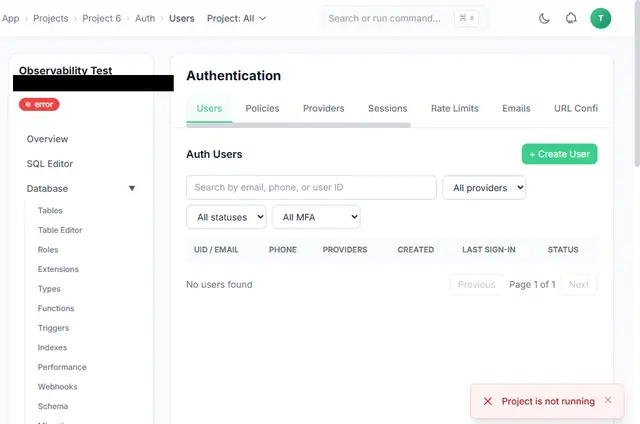This screenshot has width=640, height=424.
Task: Click Database in the sidebar
Action: 47,189
